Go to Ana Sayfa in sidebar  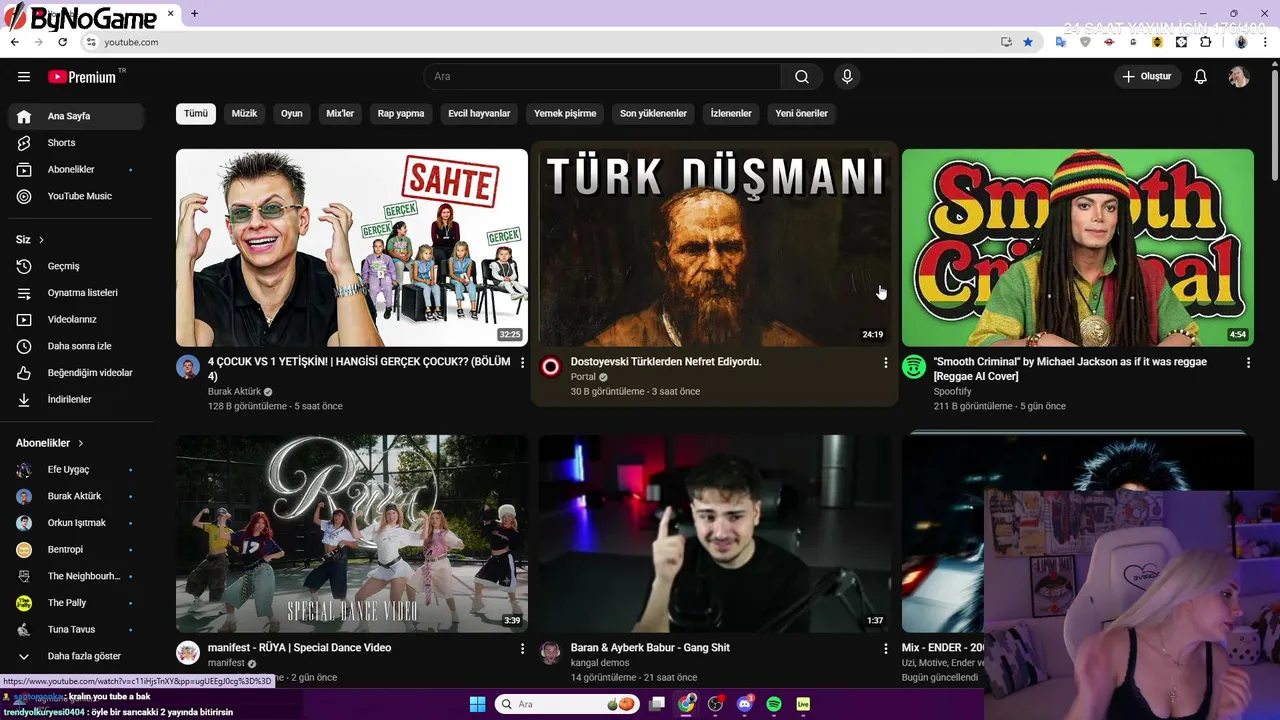[76, 116]
